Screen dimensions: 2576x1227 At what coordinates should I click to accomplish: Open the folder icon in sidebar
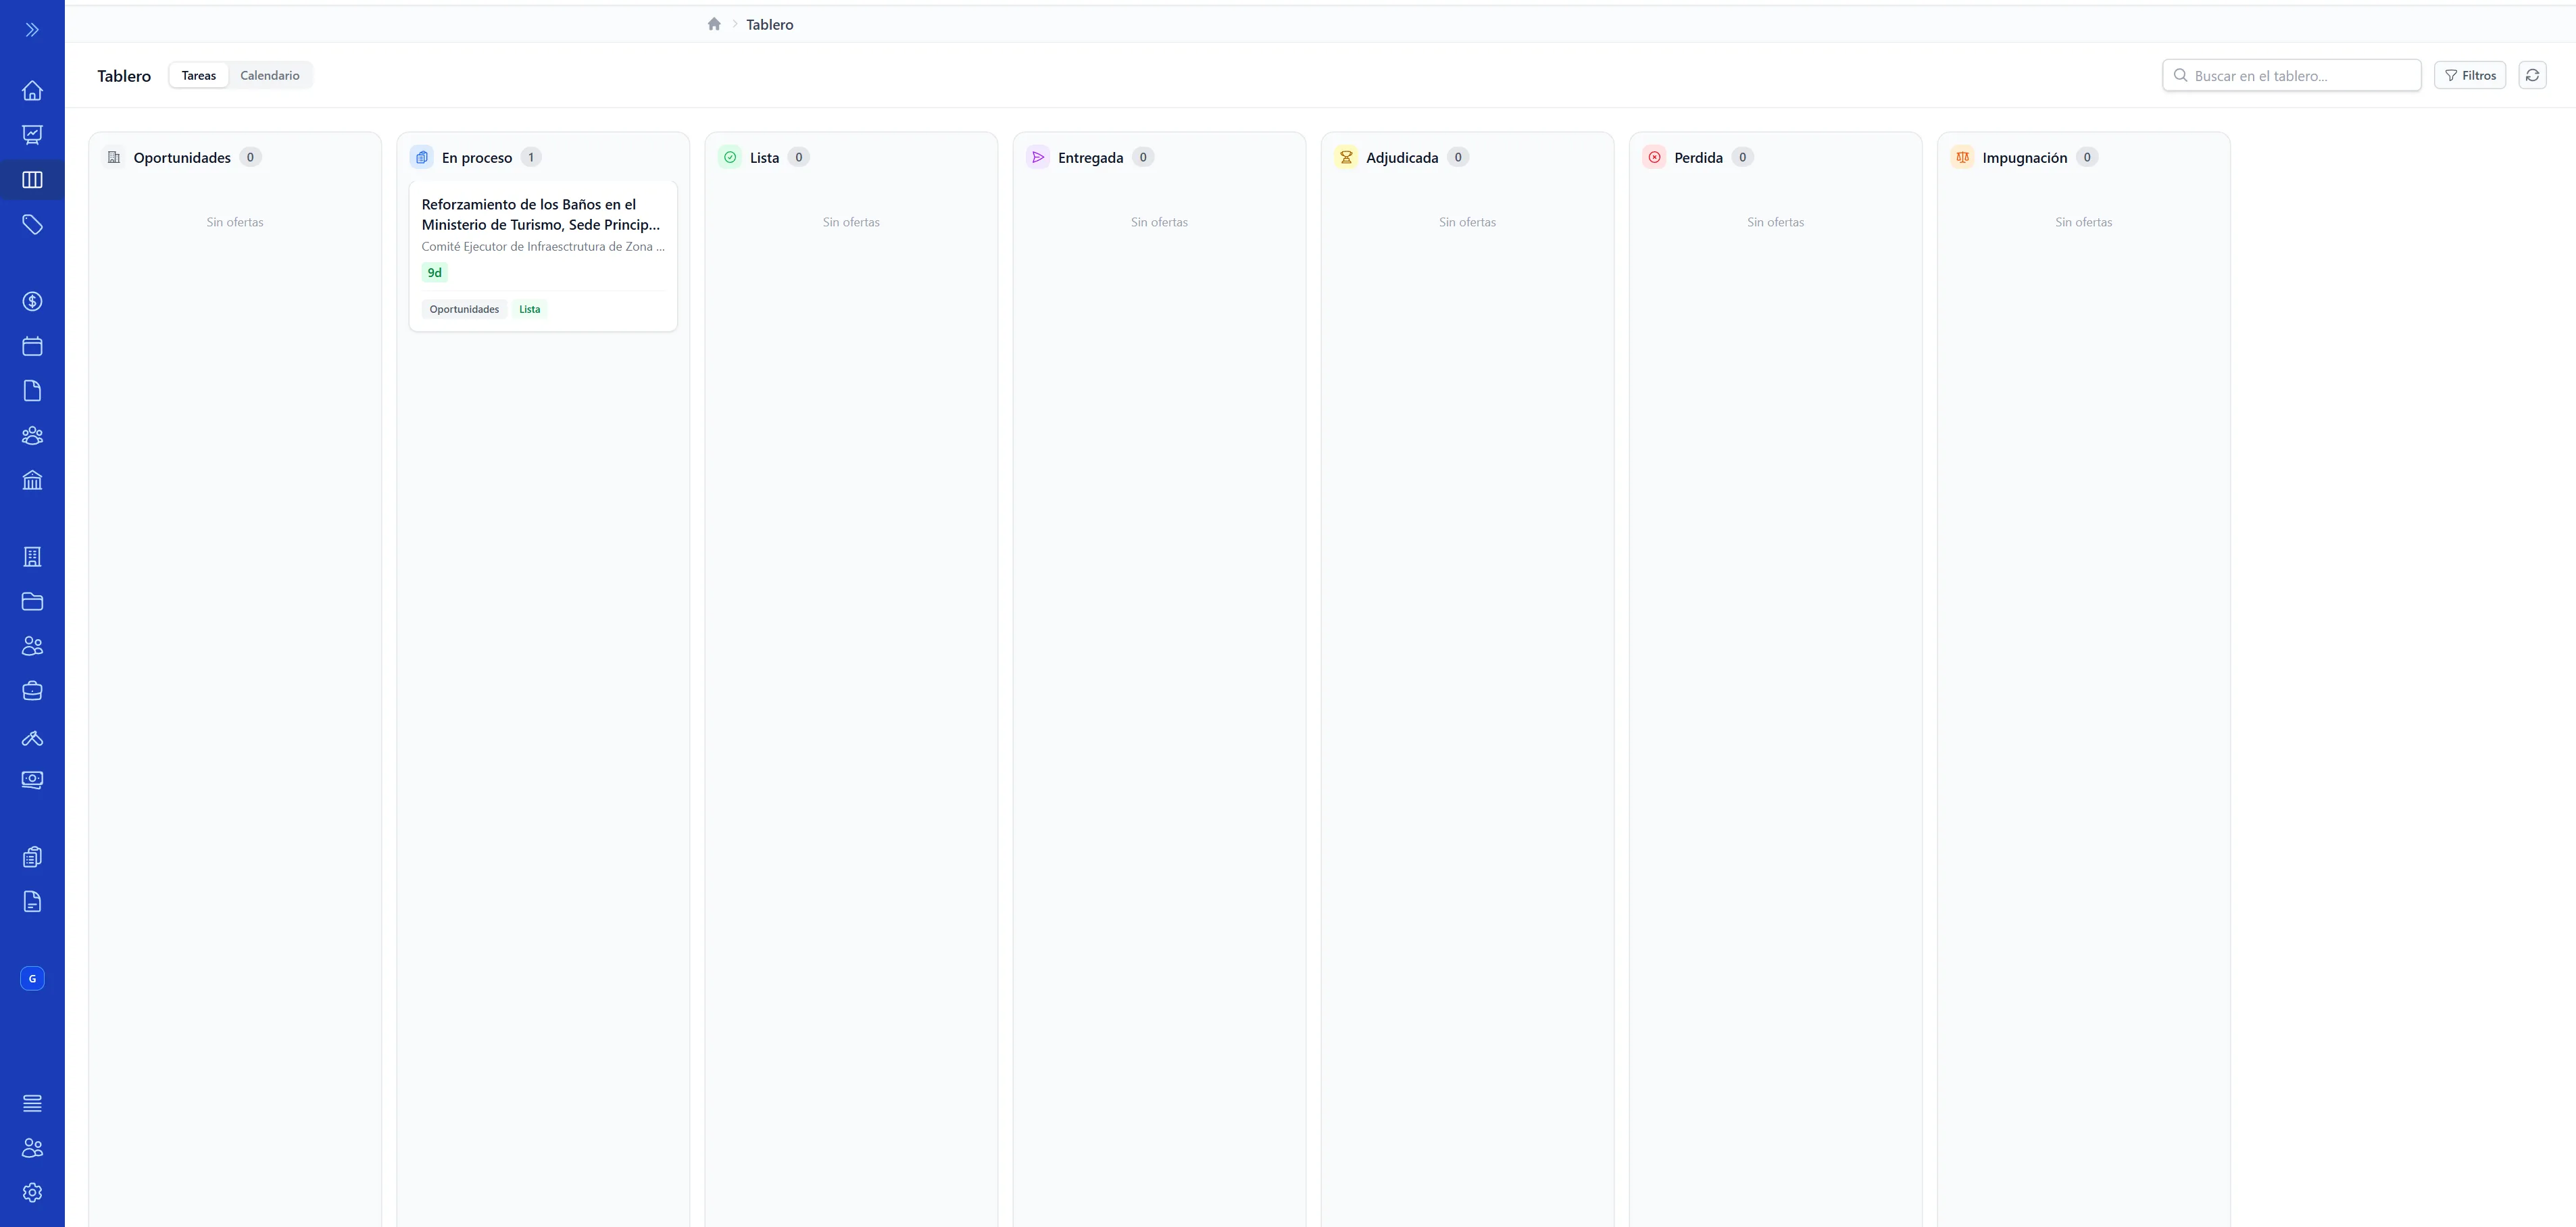(32, 601)
